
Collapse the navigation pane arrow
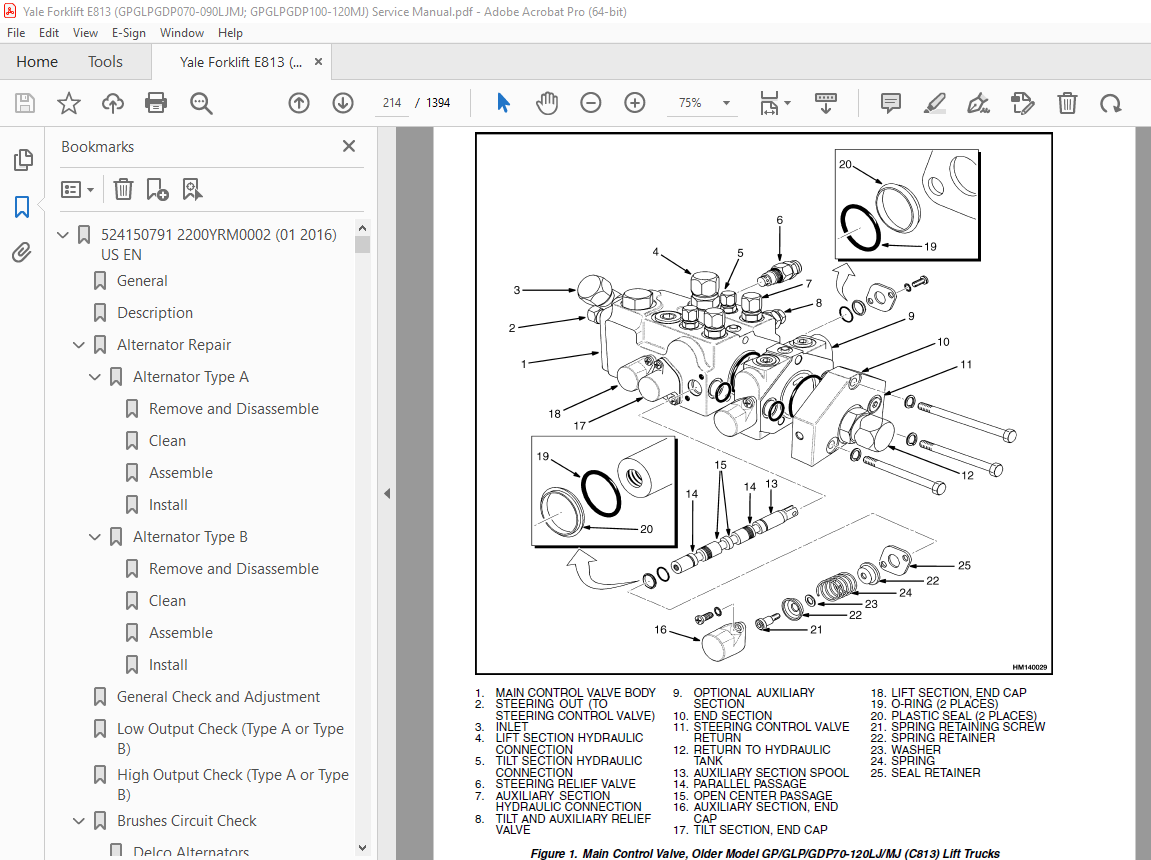pyautogui.click(x=387, y=494)
